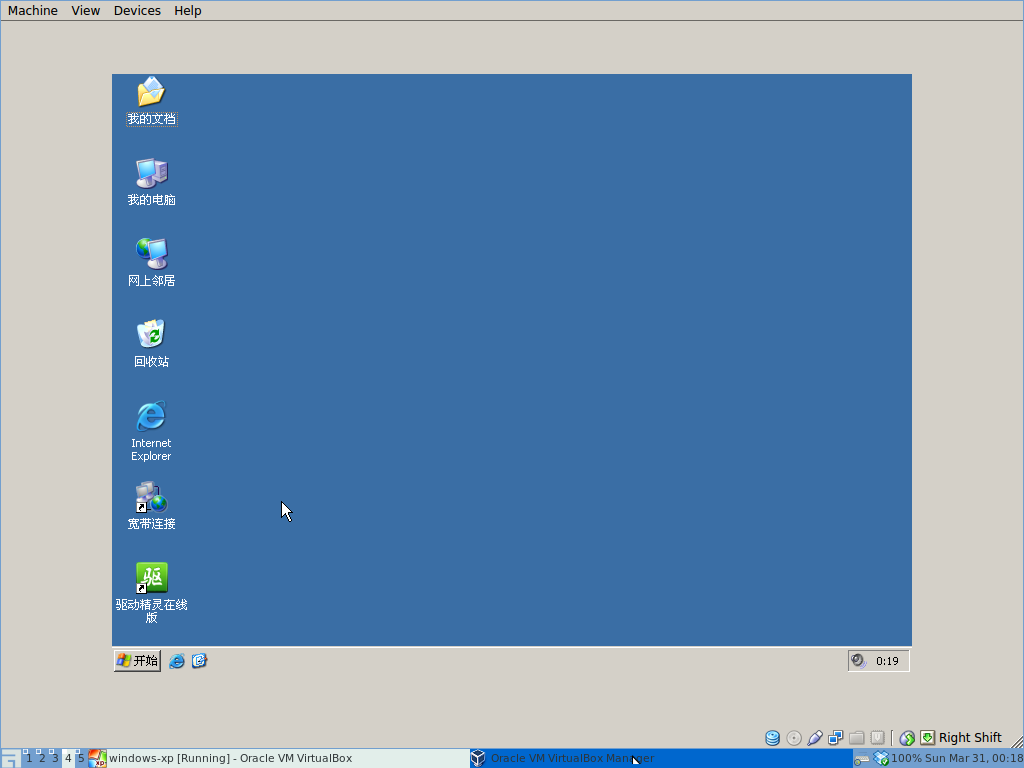Image resolution: width=1024 pixels, height=768 pixels.
Task: Click the windows-xp [Running] taskbar entry
Action: pyautogui.click(x=278, y=758)
